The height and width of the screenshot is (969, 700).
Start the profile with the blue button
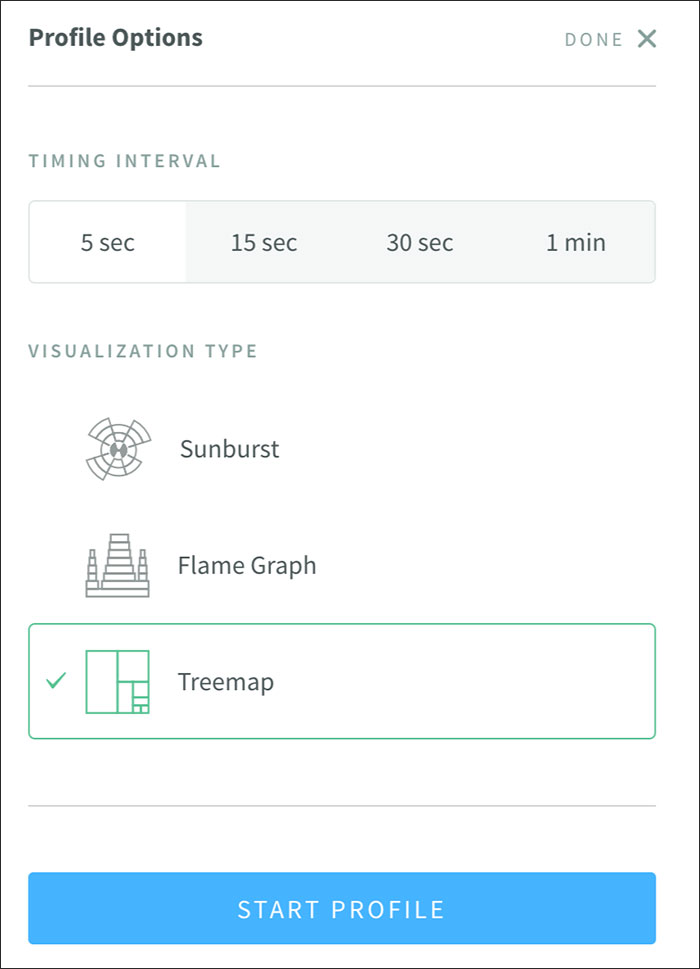click(342, 908)
